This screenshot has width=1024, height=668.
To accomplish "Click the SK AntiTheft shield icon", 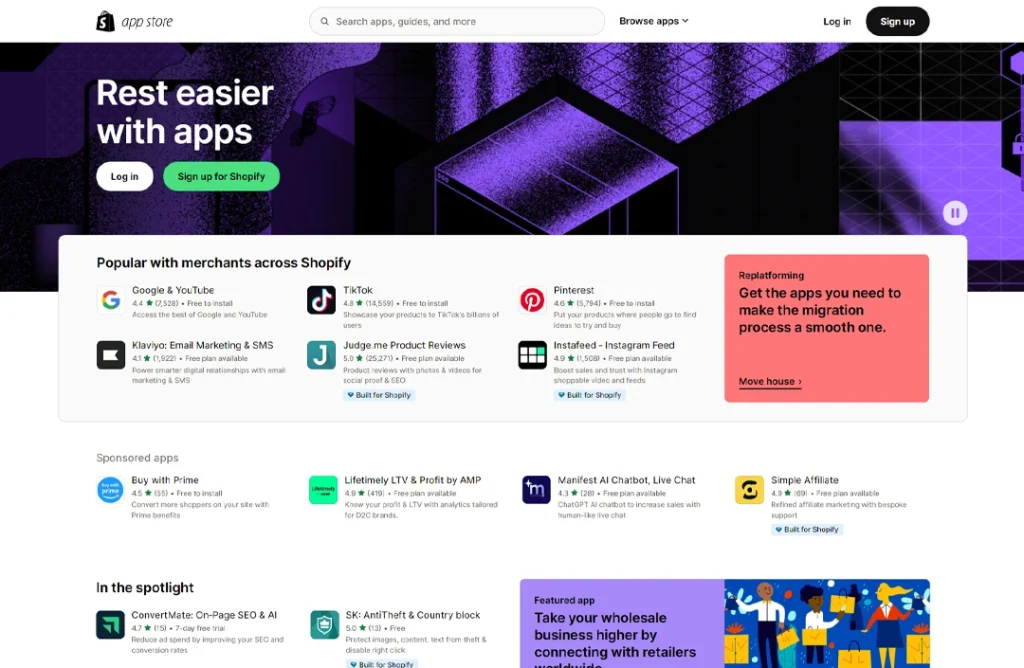I will (x=324, y=625).
